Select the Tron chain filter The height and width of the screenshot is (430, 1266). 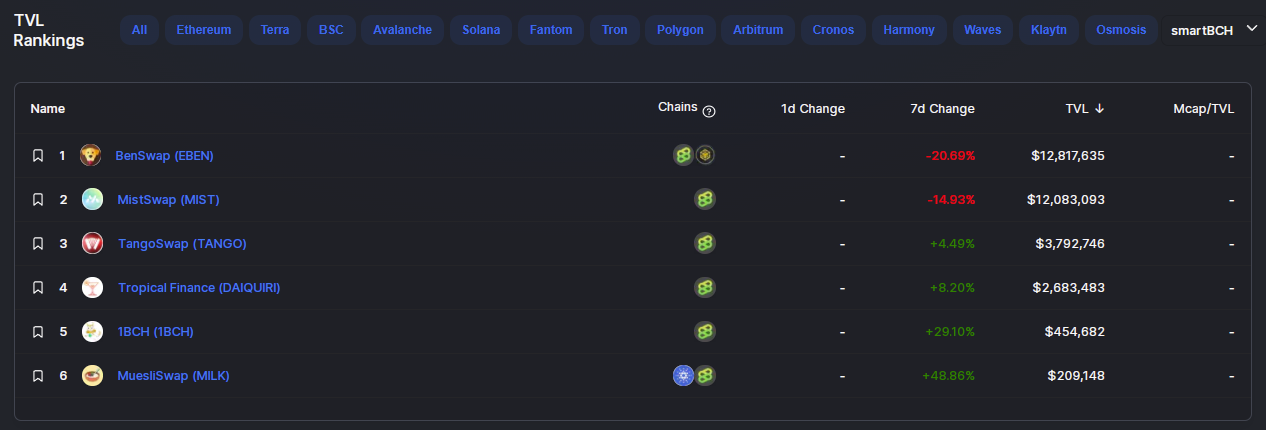pyautogui.click(x=615, y=30)
